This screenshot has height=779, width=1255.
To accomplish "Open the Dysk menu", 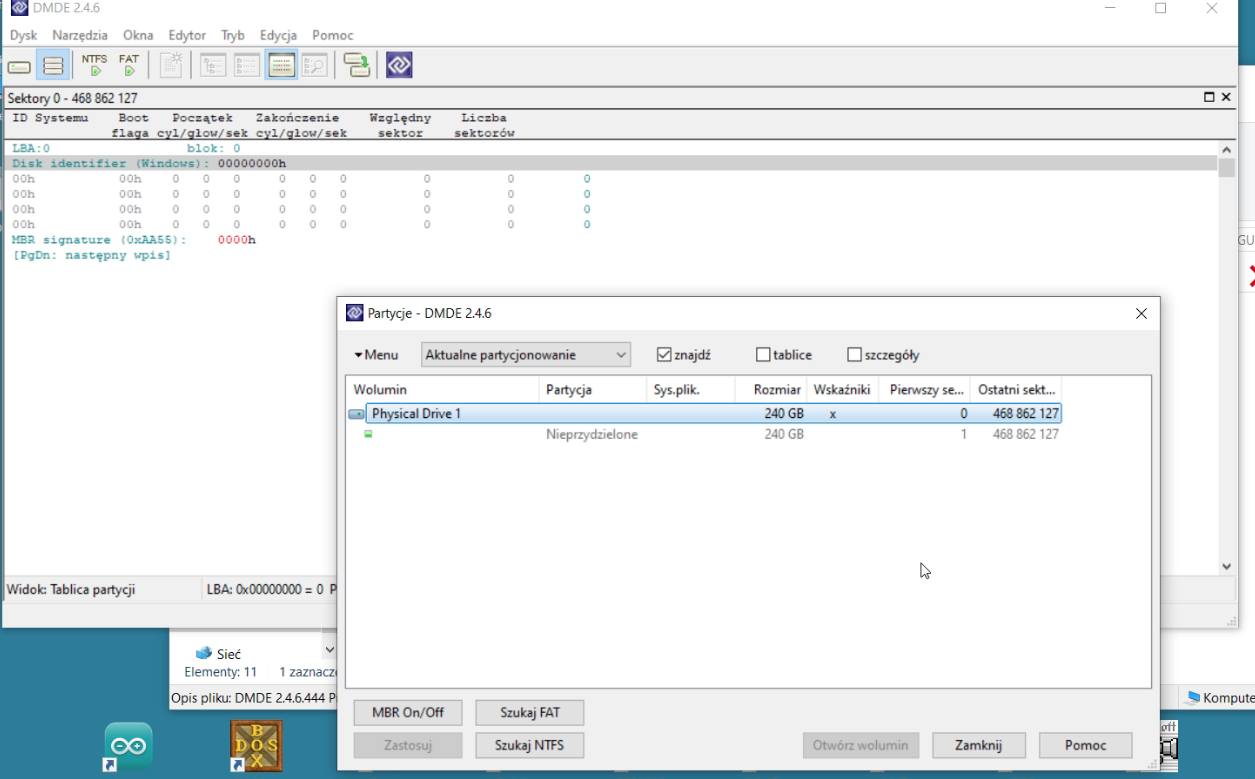I will point(23,35).
